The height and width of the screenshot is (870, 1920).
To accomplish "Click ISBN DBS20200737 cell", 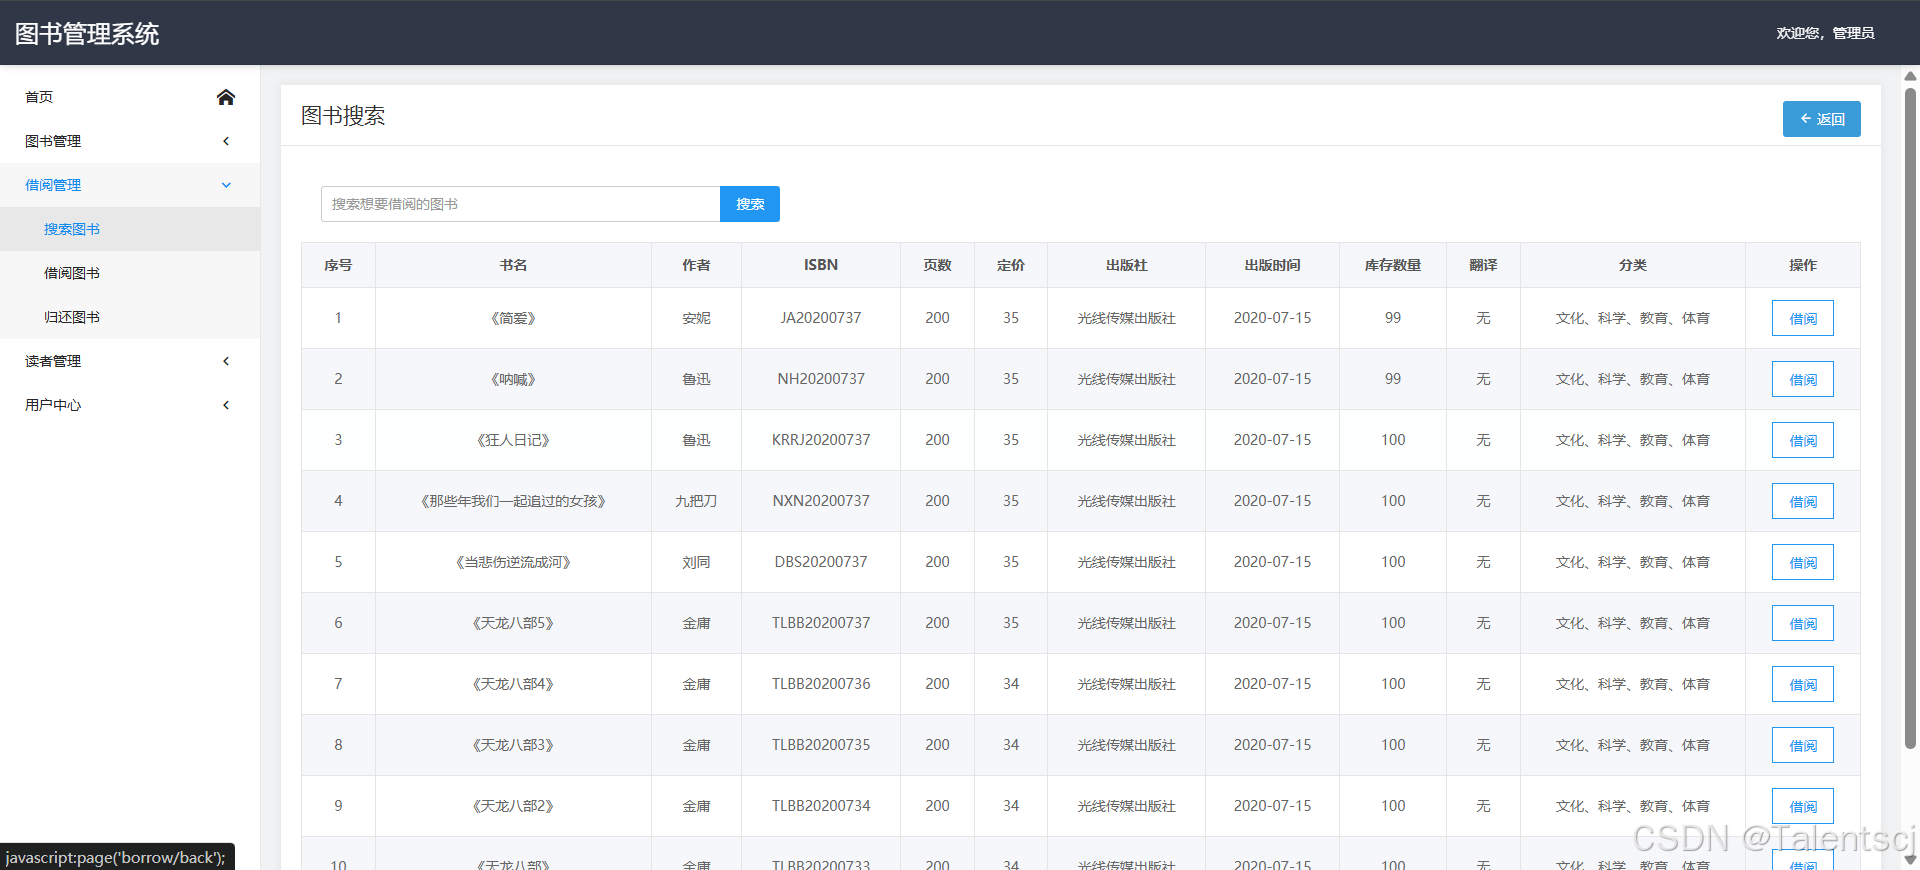I will coord(821,562).
